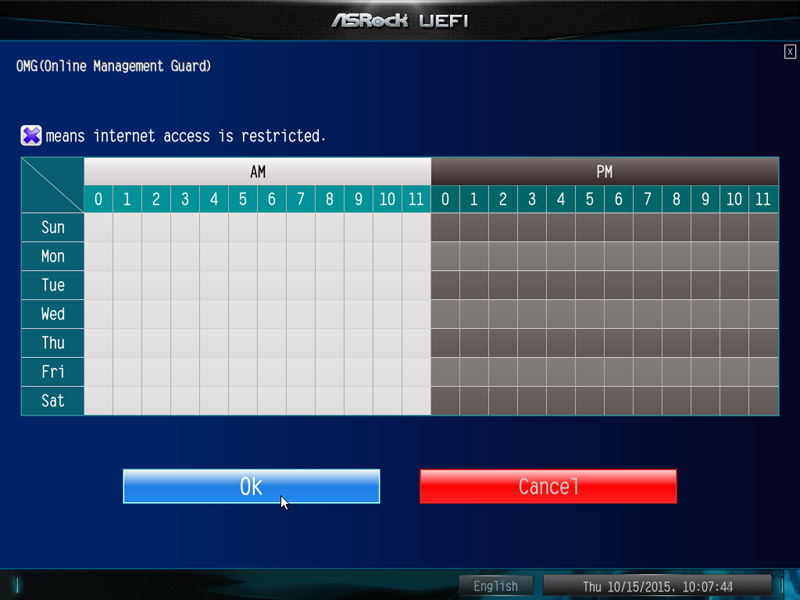Close the OMG dialog with X
This screenshot has height=600, width=800.
790,52
